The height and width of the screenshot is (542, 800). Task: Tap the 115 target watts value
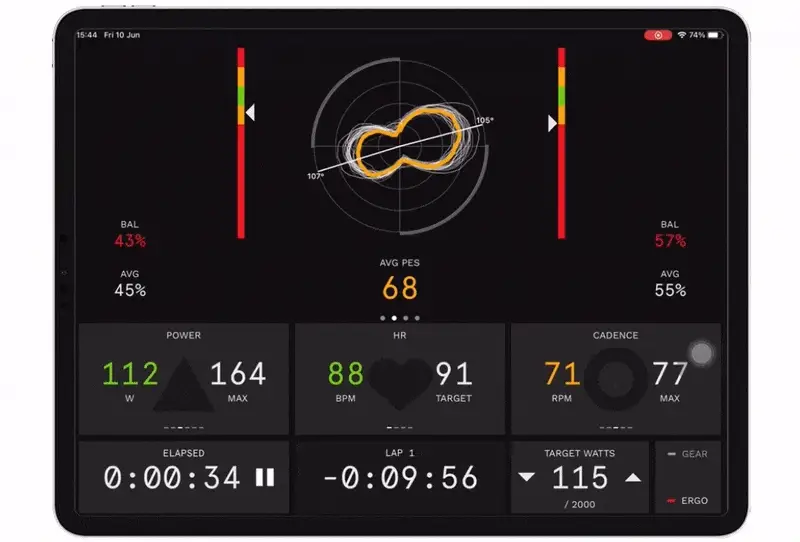pos(580,478)
